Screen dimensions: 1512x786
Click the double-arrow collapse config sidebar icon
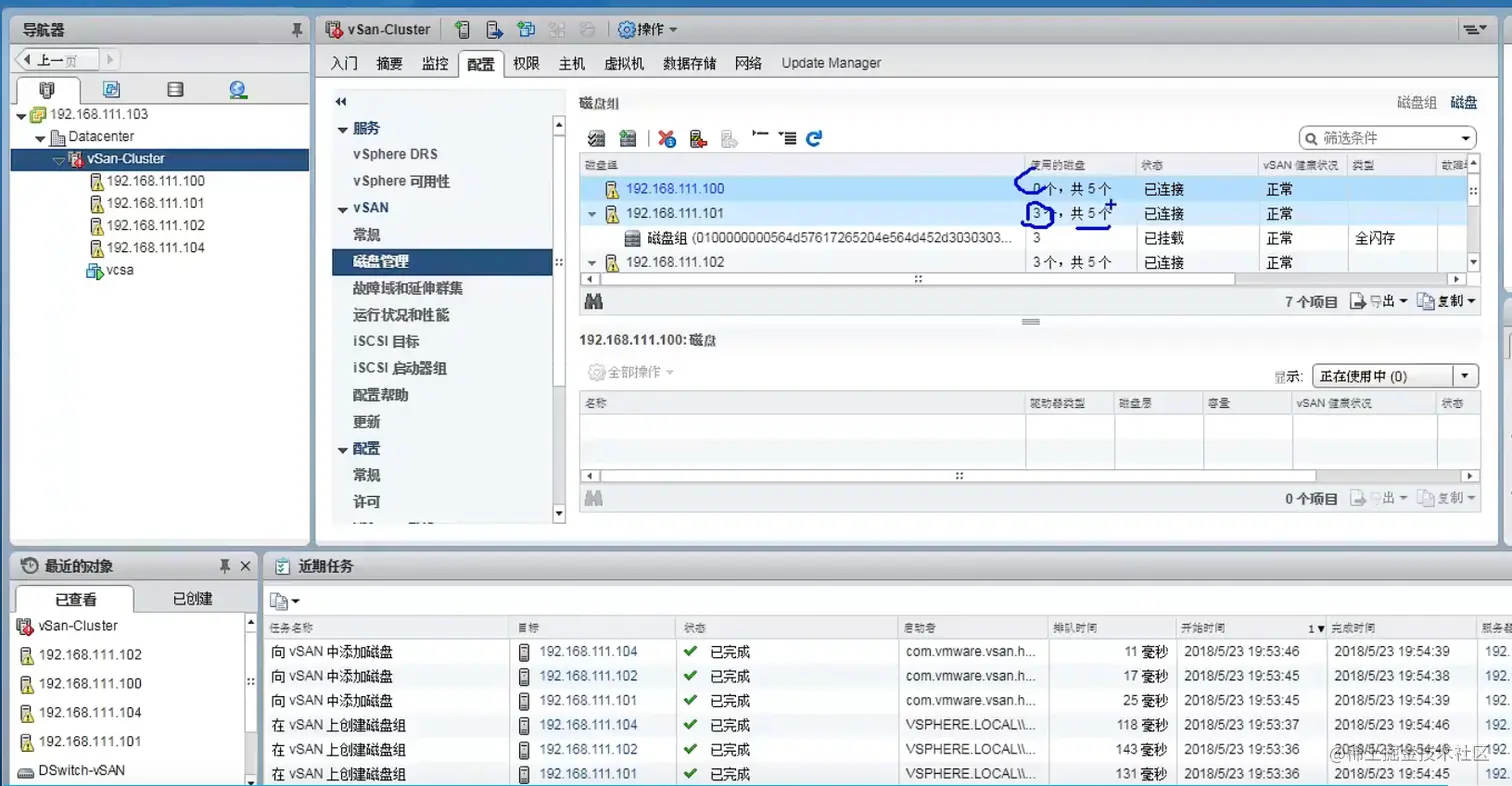(x=341, y=102)
